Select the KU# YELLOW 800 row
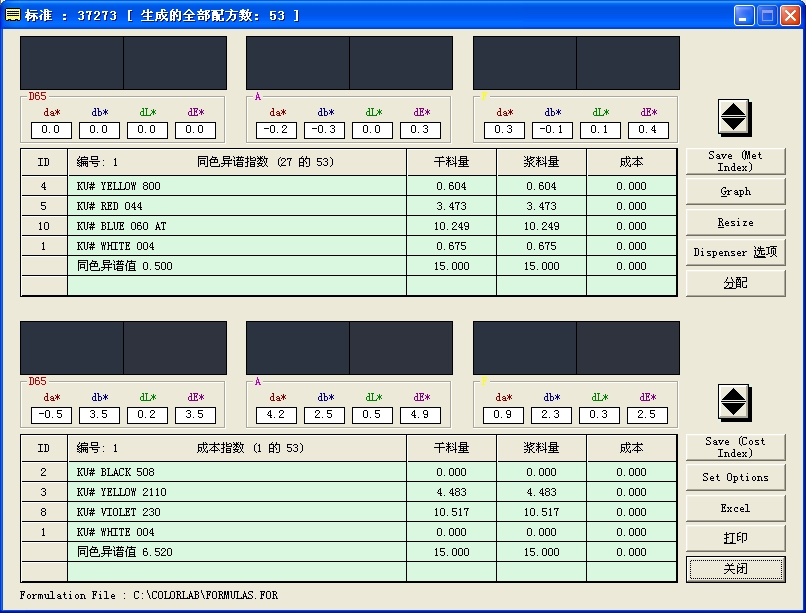The width and height of the screenshot is (806, 613). point(349,186)
